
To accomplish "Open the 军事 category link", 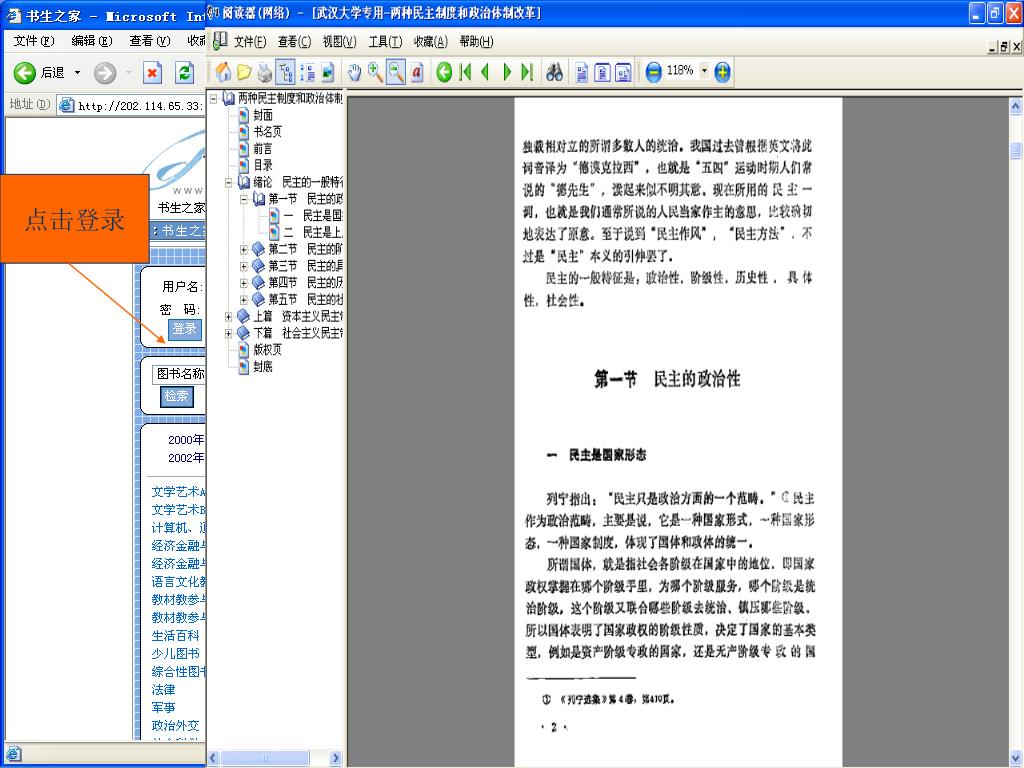I will (x=163, y=707).
